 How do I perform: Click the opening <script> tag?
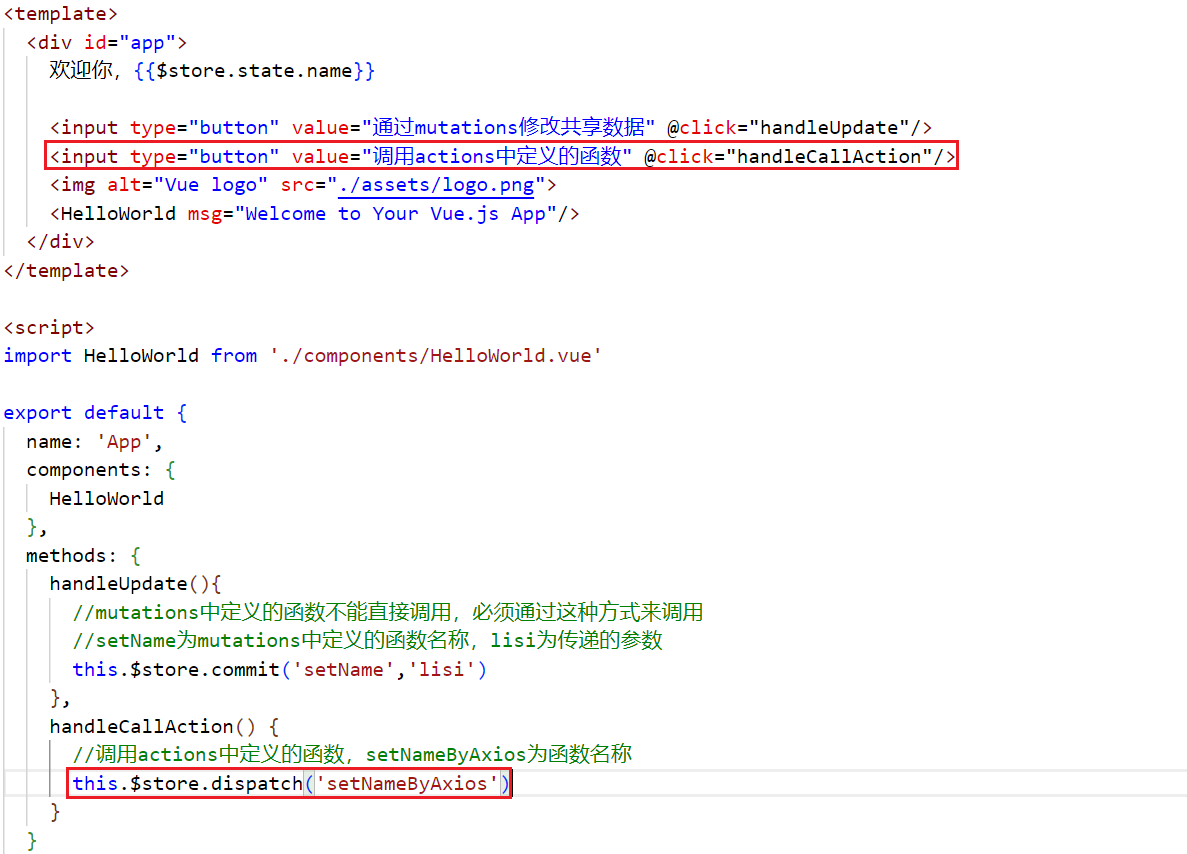(x=49, y=328)
